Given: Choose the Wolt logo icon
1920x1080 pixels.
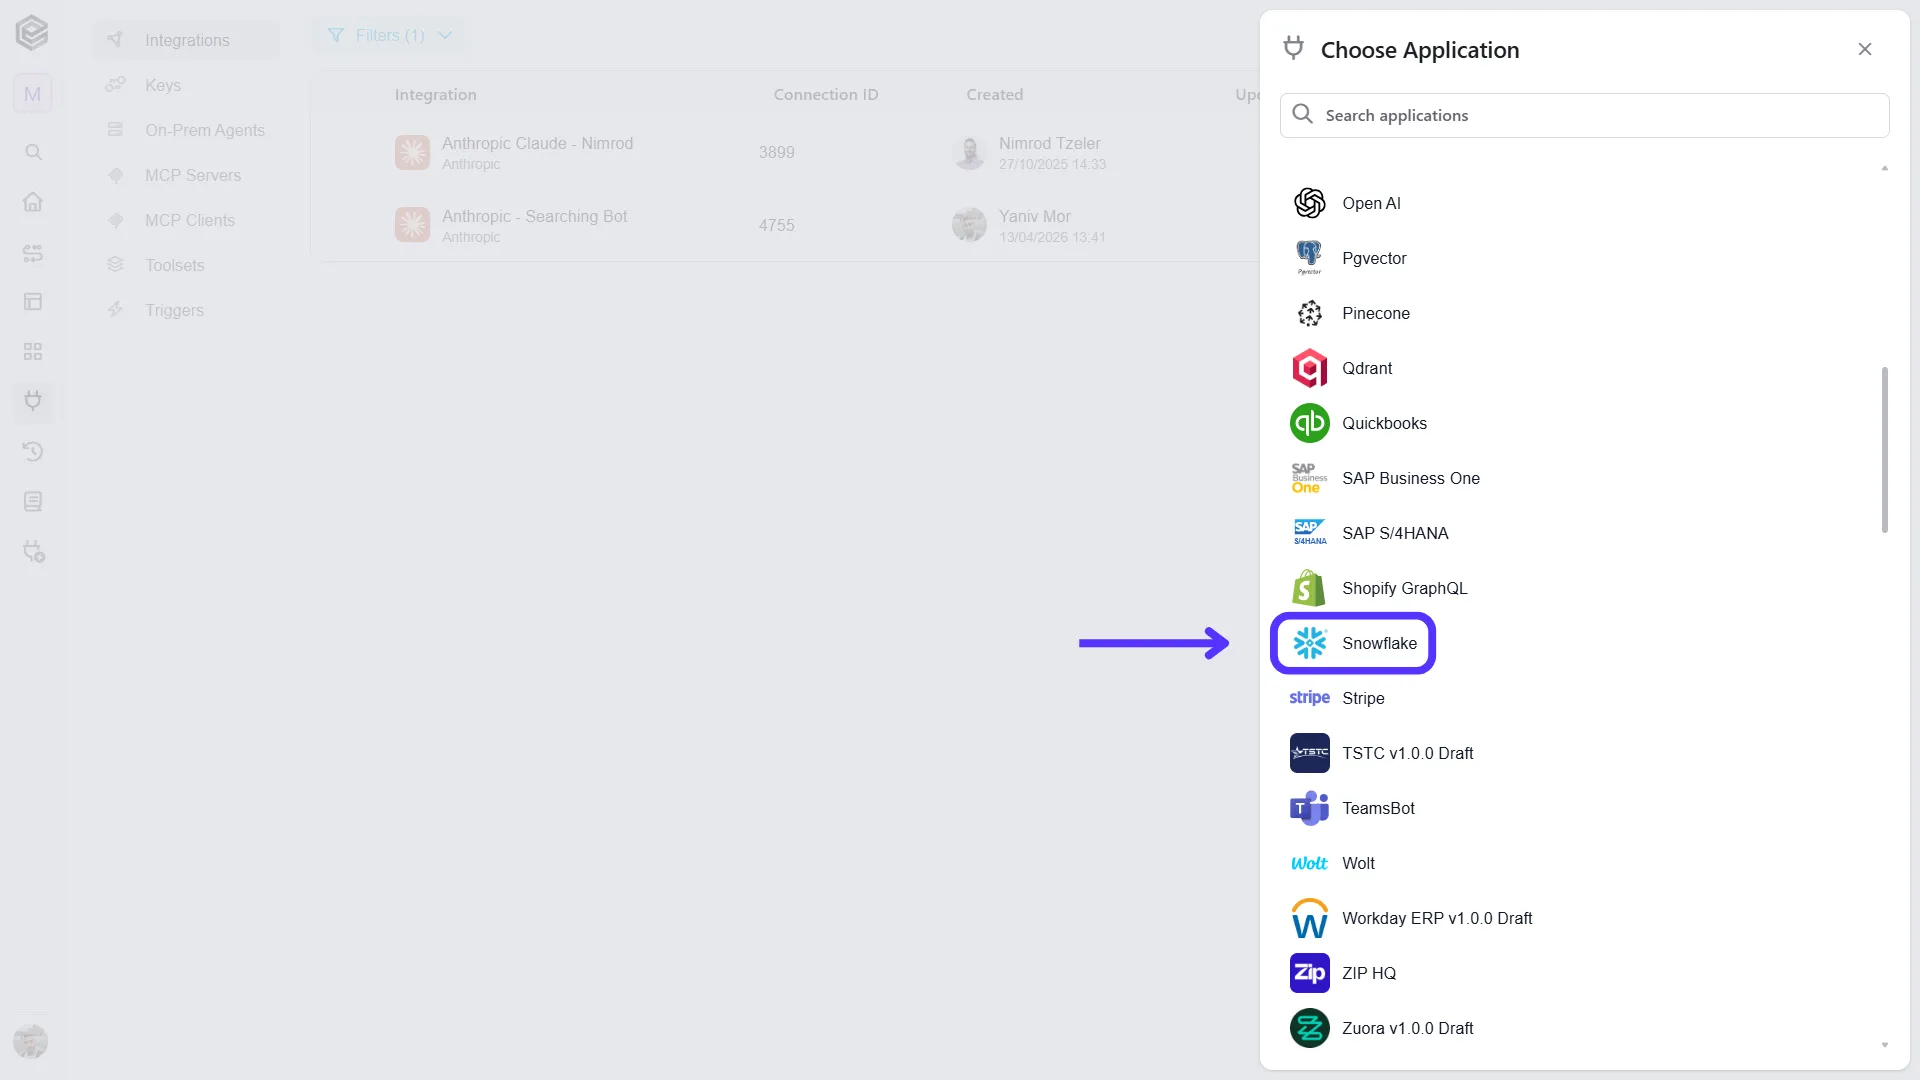Looking at the screenshot, I should click(x=1309, y=863).
